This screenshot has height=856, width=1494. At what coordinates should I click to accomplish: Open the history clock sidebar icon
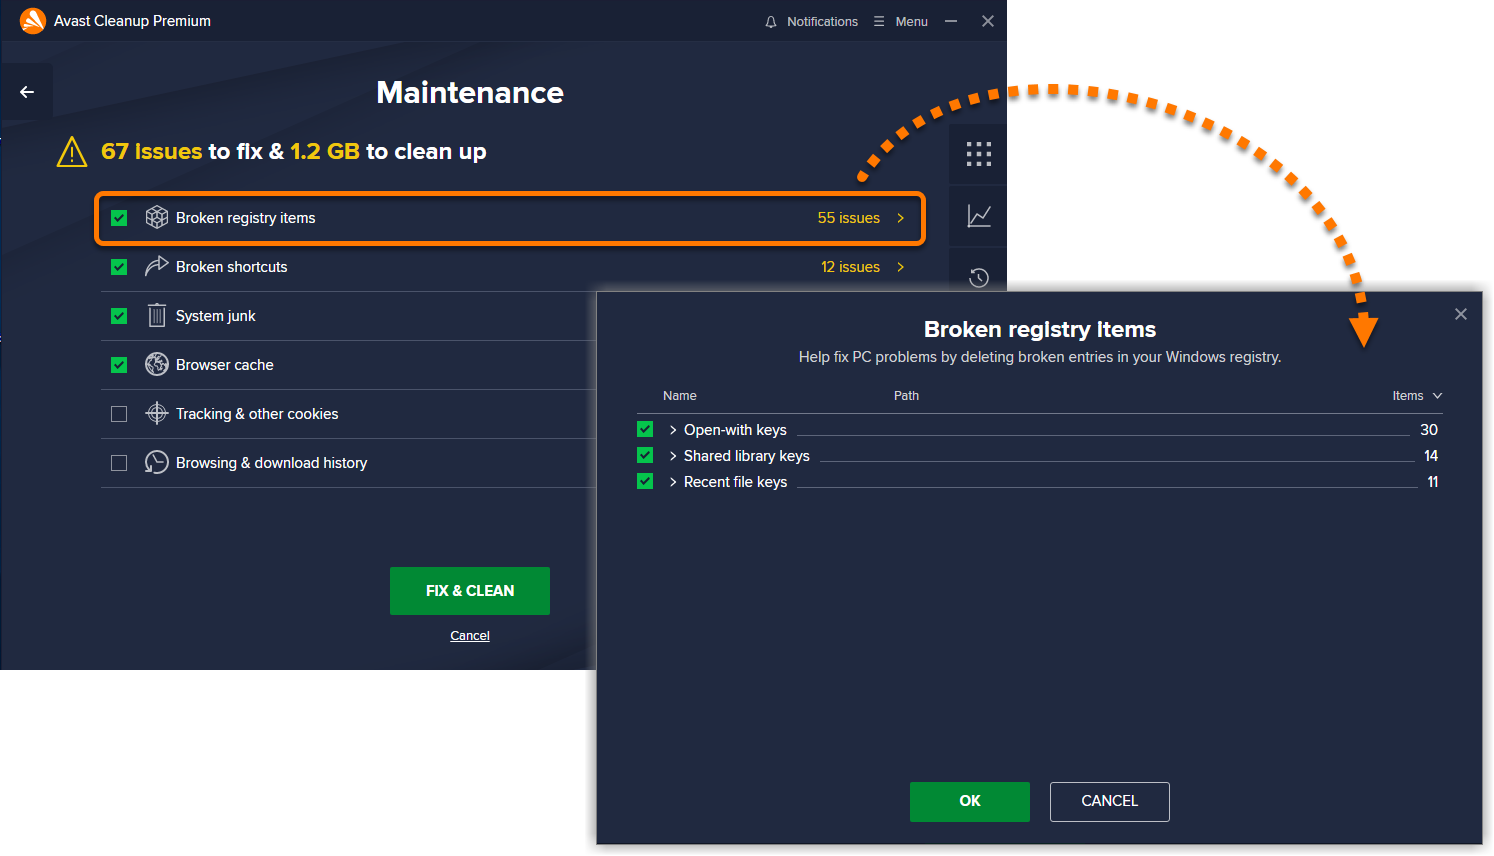point(979,277)
